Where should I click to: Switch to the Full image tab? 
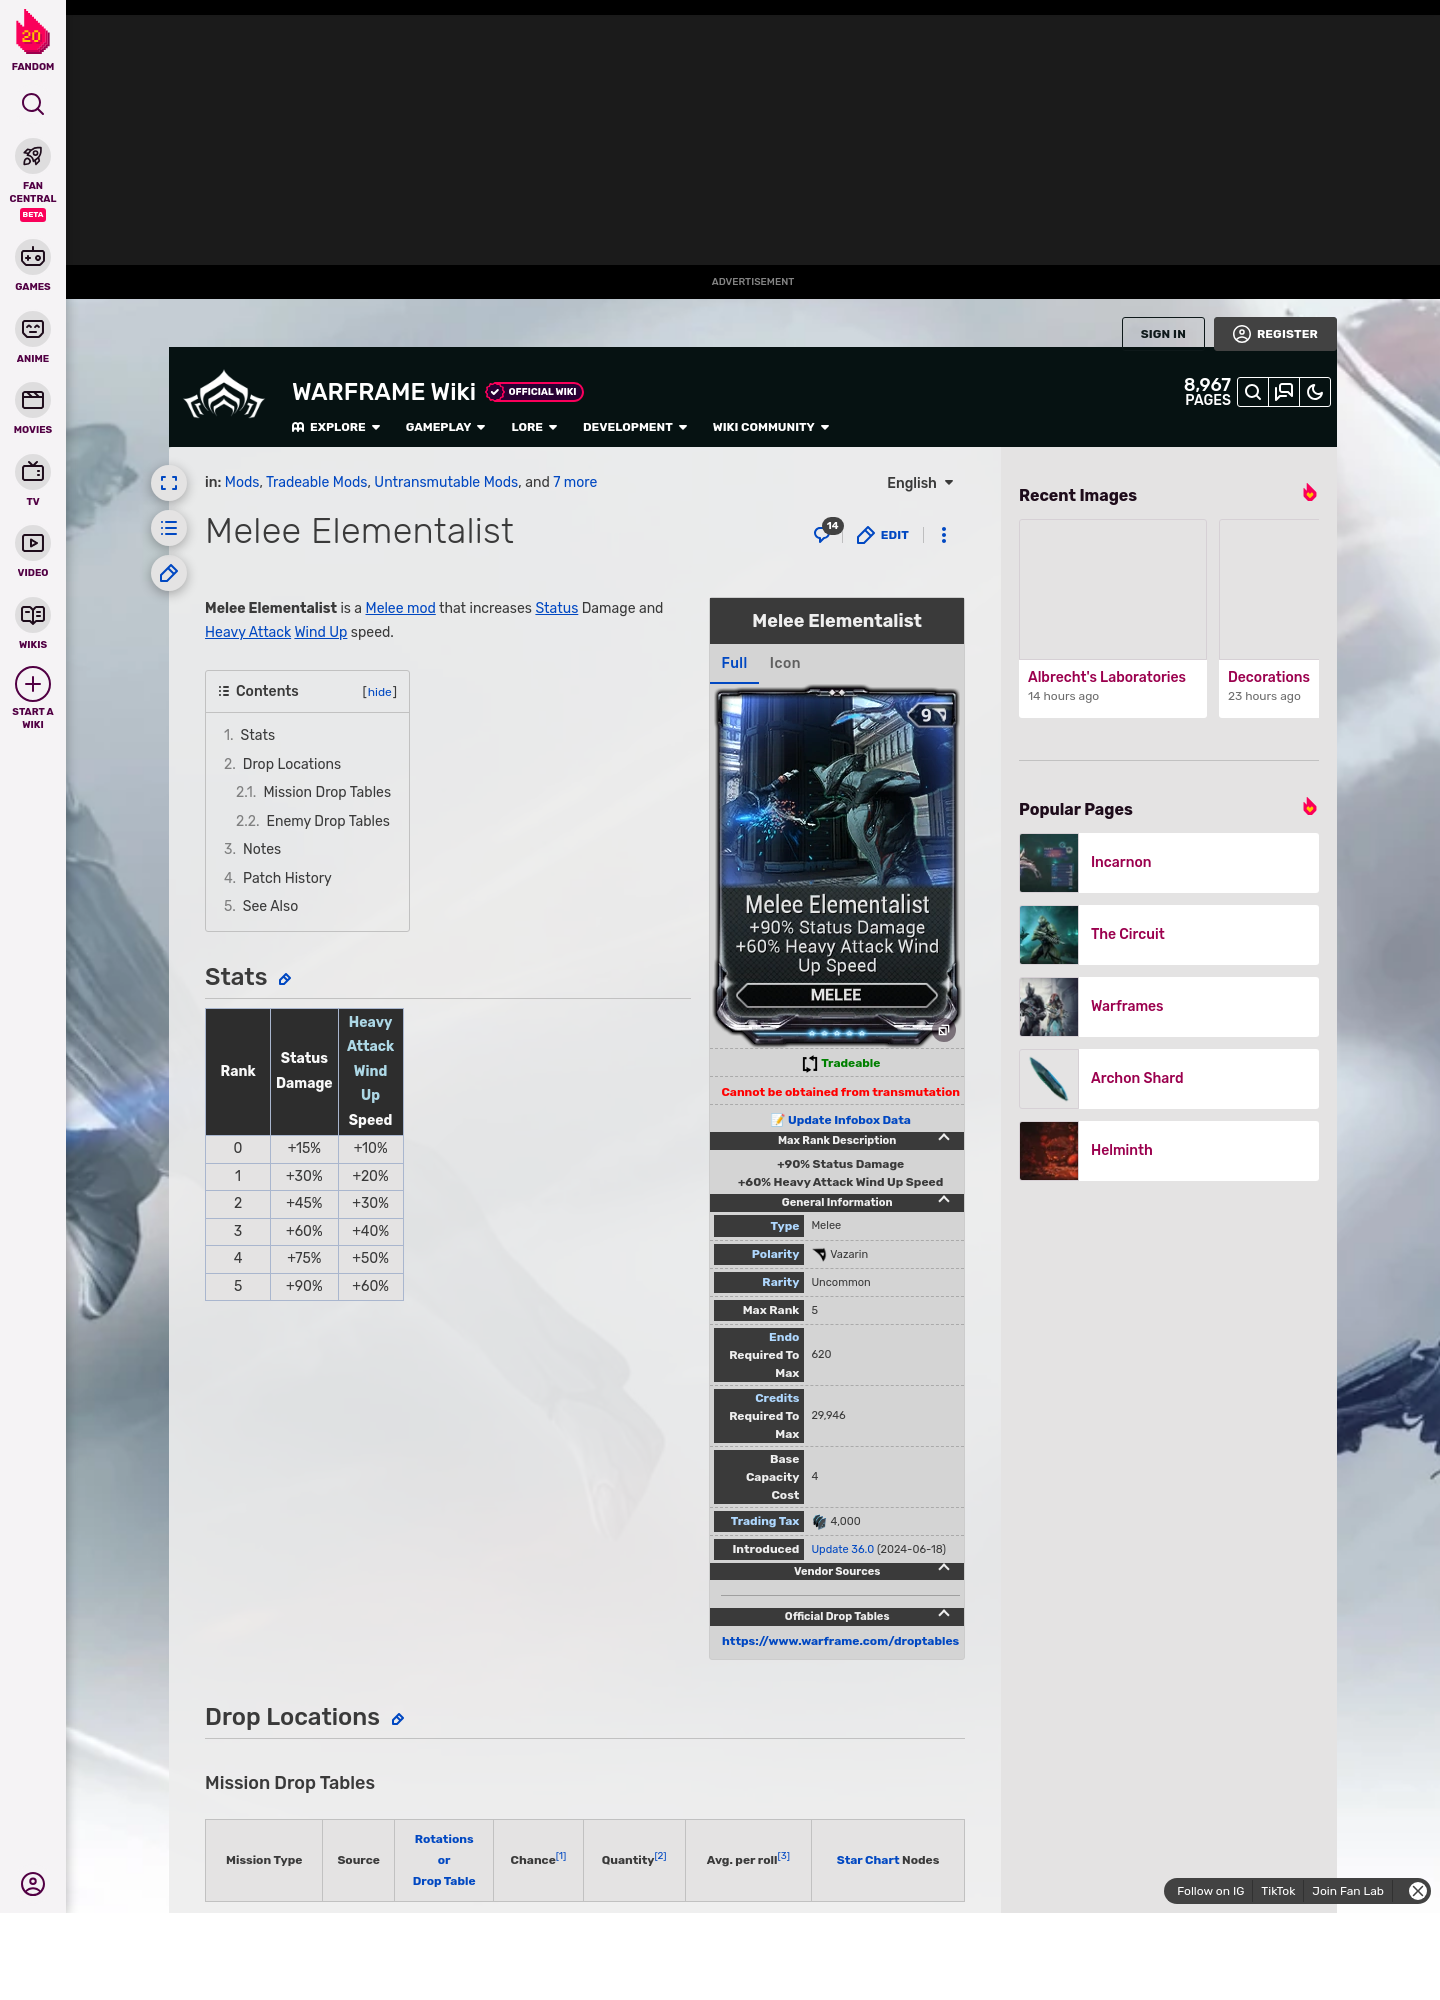[734, 663]
